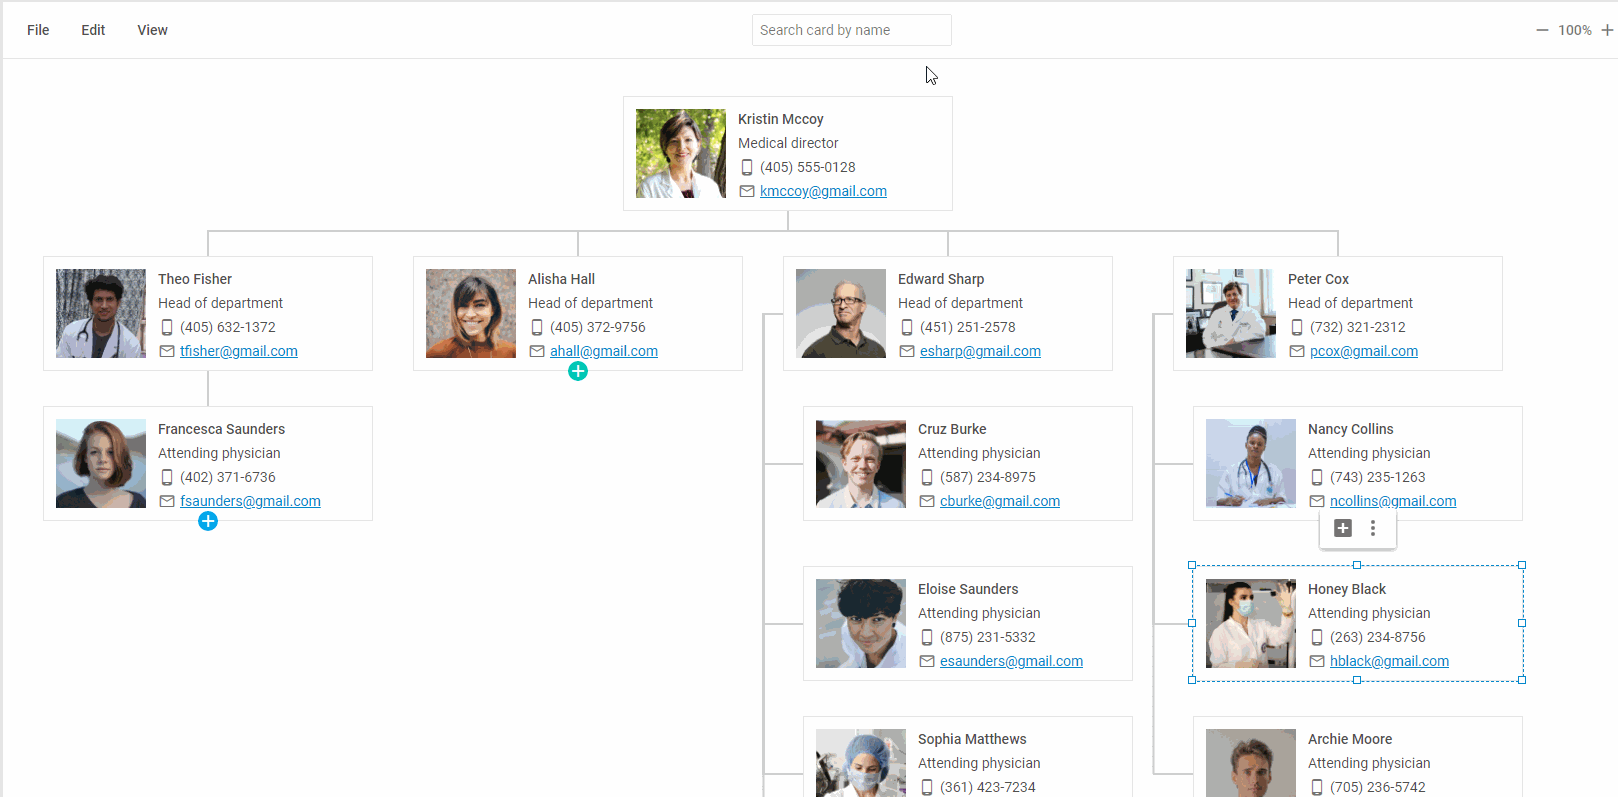The width and height of the screenshot is (1618, 797).
Task: Open the View menu
Action: click(152, 30)
